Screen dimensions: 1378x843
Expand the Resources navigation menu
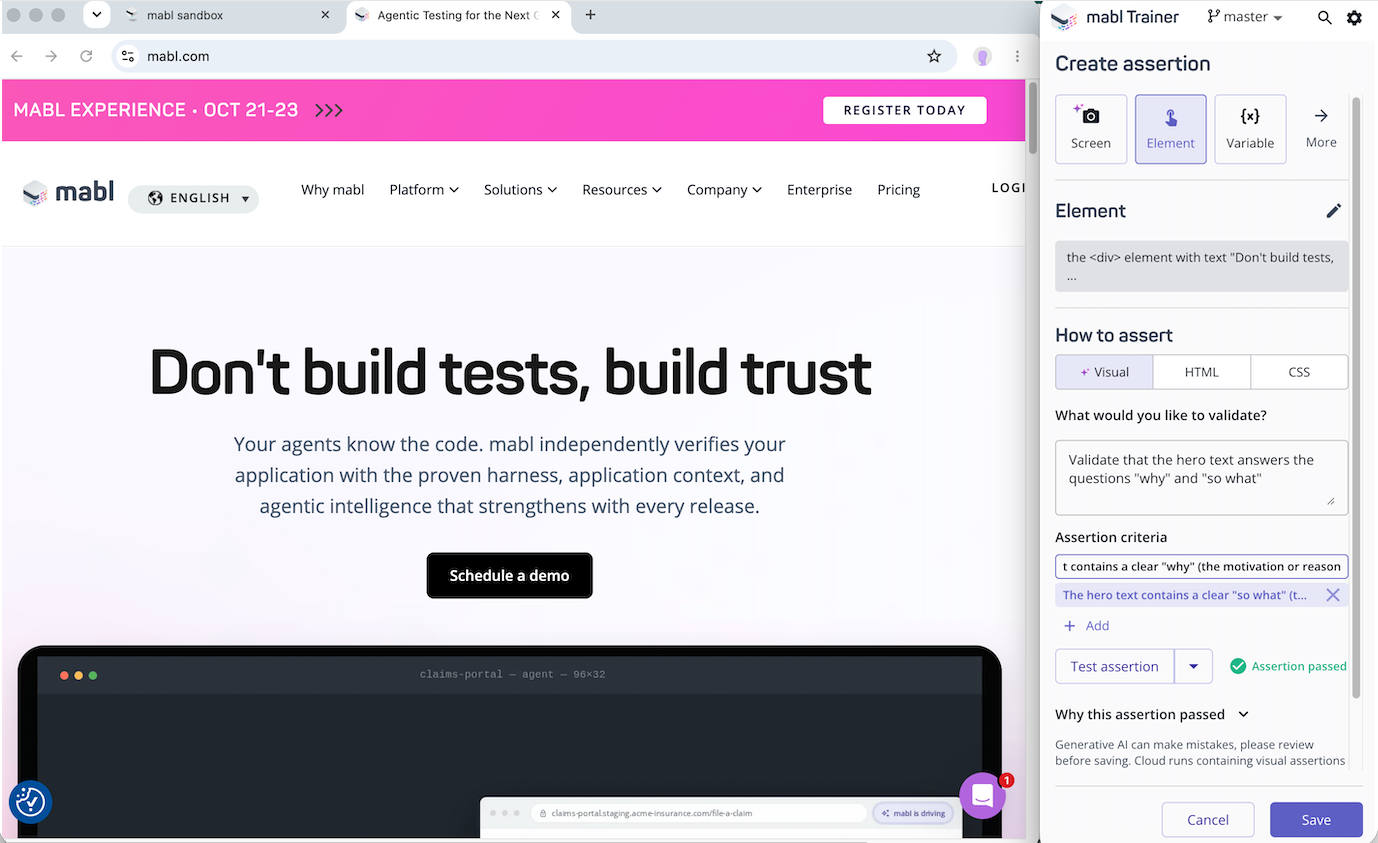pyautogui.click(x=622, y=190)
